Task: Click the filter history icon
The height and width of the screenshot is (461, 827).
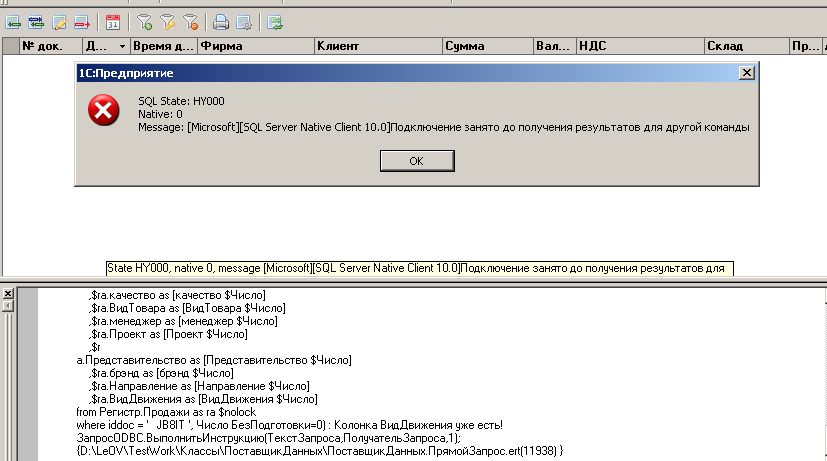Action: (167, 21)
